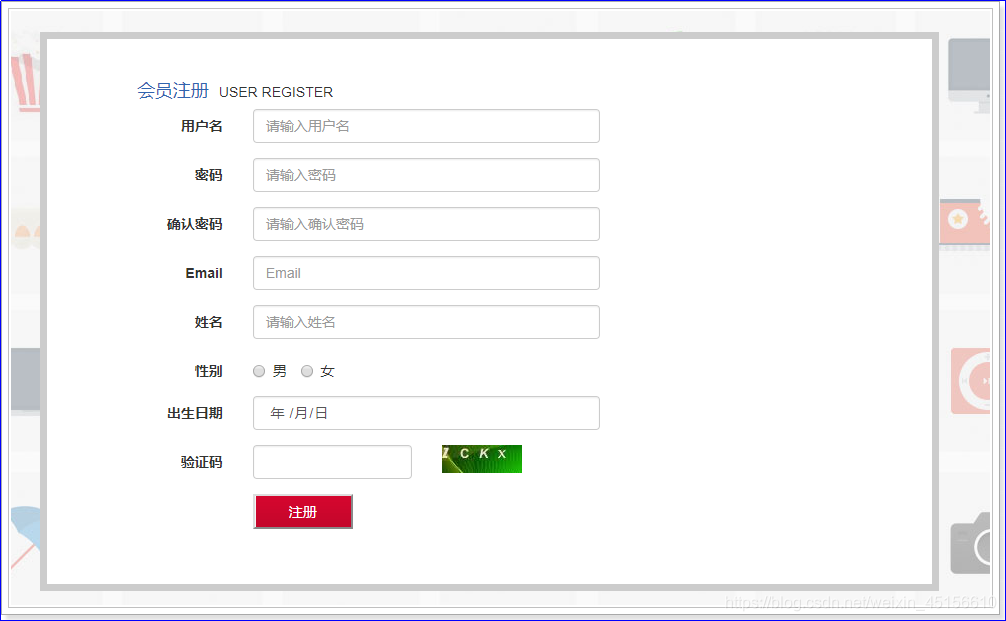This screenshot has height=621, width=1006.
Task: Click the Email label
Action: 204,273
